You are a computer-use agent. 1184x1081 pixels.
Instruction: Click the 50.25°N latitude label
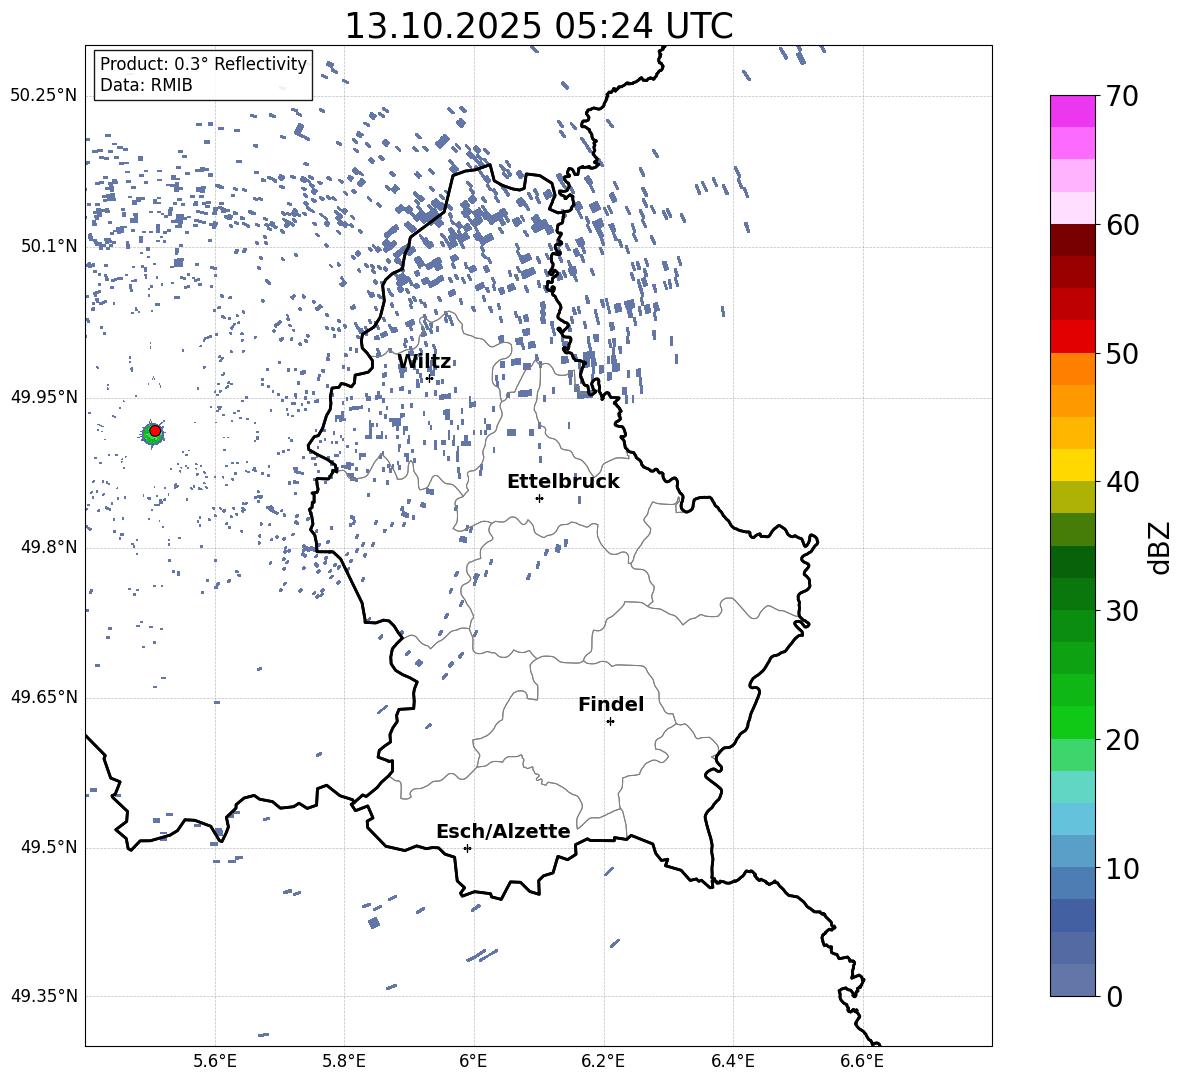point(44,96)
